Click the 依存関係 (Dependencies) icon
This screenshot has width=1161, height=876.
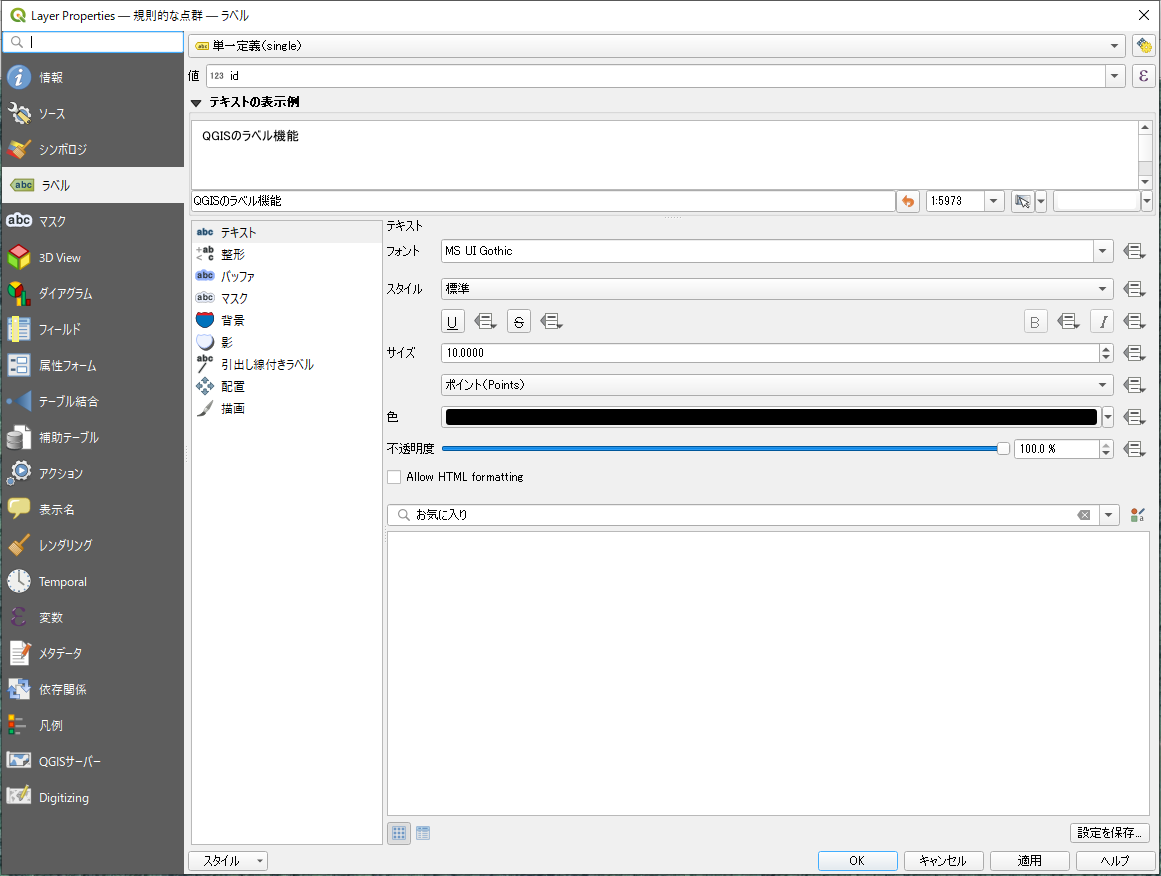[x=19, y=689]
